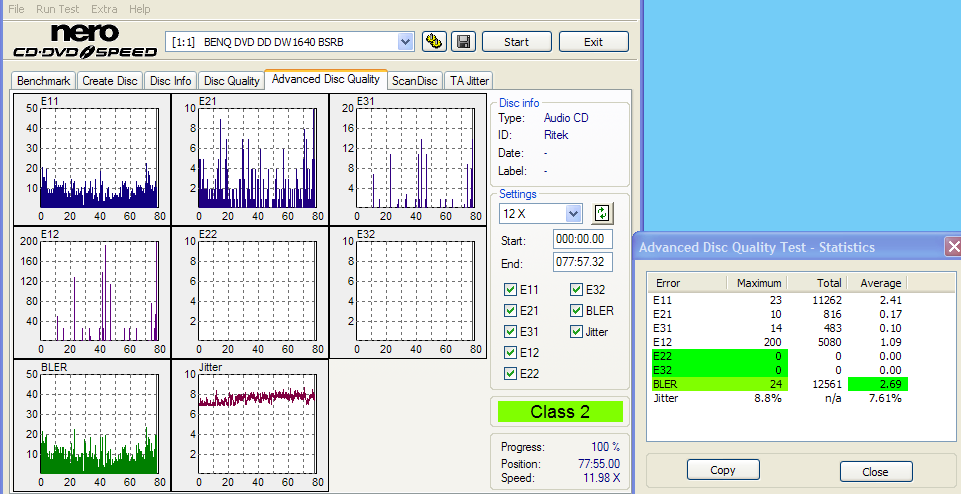Click the Ritek disc ID value
The image size is (961, 494).
[556, 135]
